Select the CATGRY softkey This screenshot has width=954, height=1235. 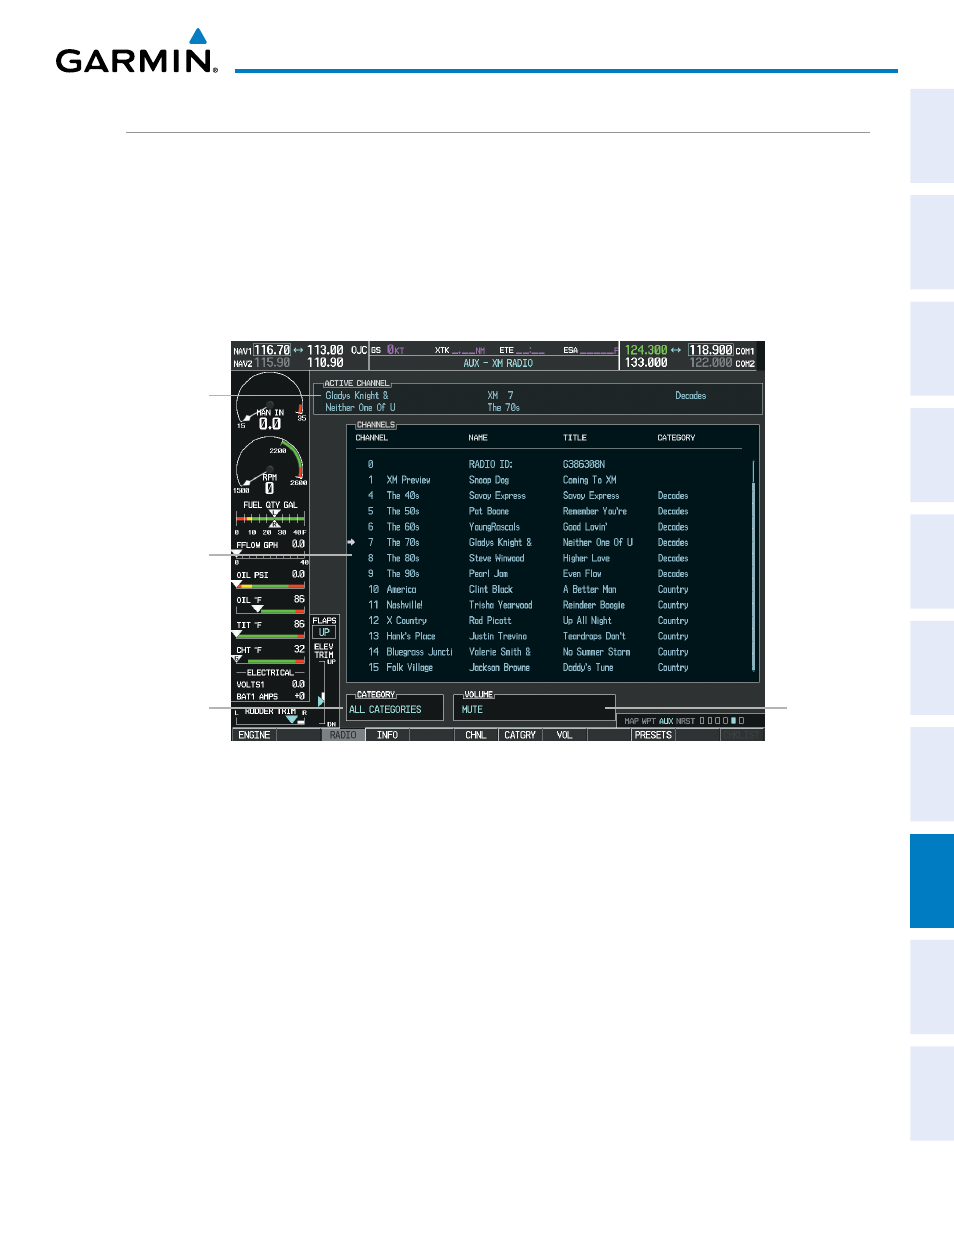pos(520,735)
